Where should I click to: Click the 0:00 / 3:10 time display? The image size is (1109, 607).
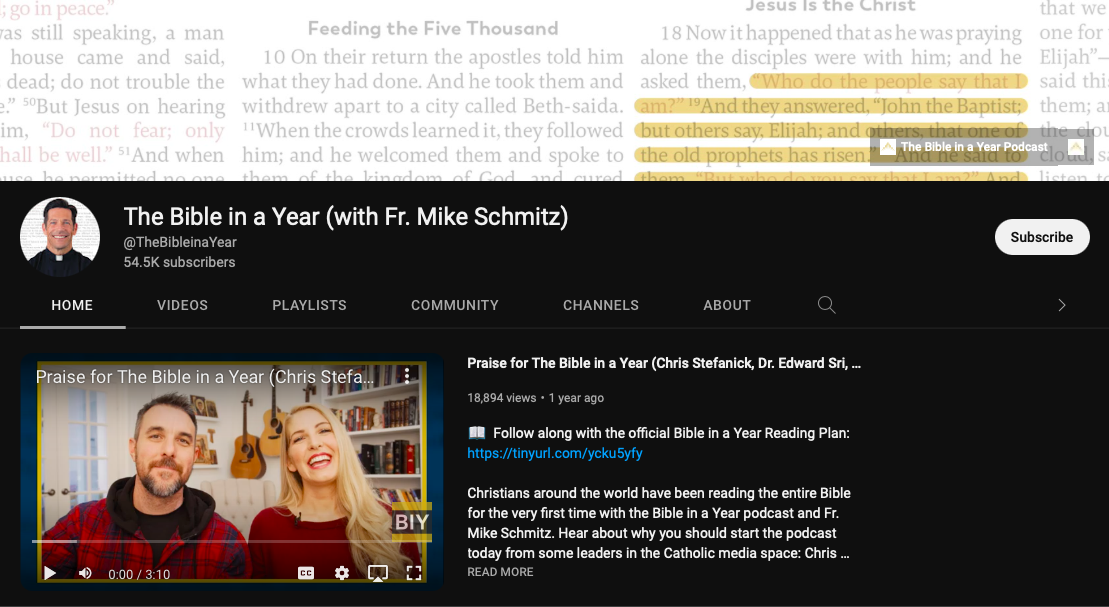[139, 574]
